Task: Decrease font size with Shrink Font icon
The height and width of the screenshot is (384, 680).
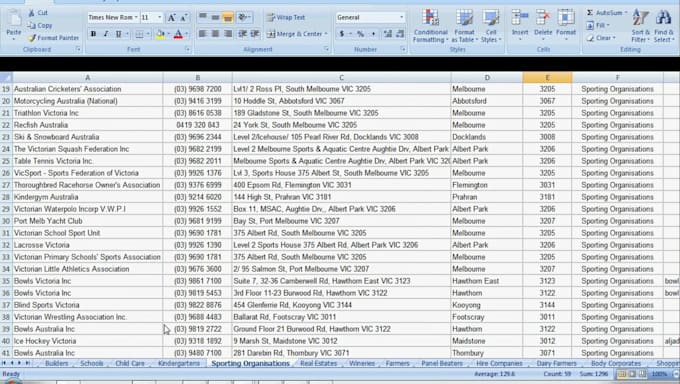Action: [x=183, y=17]
